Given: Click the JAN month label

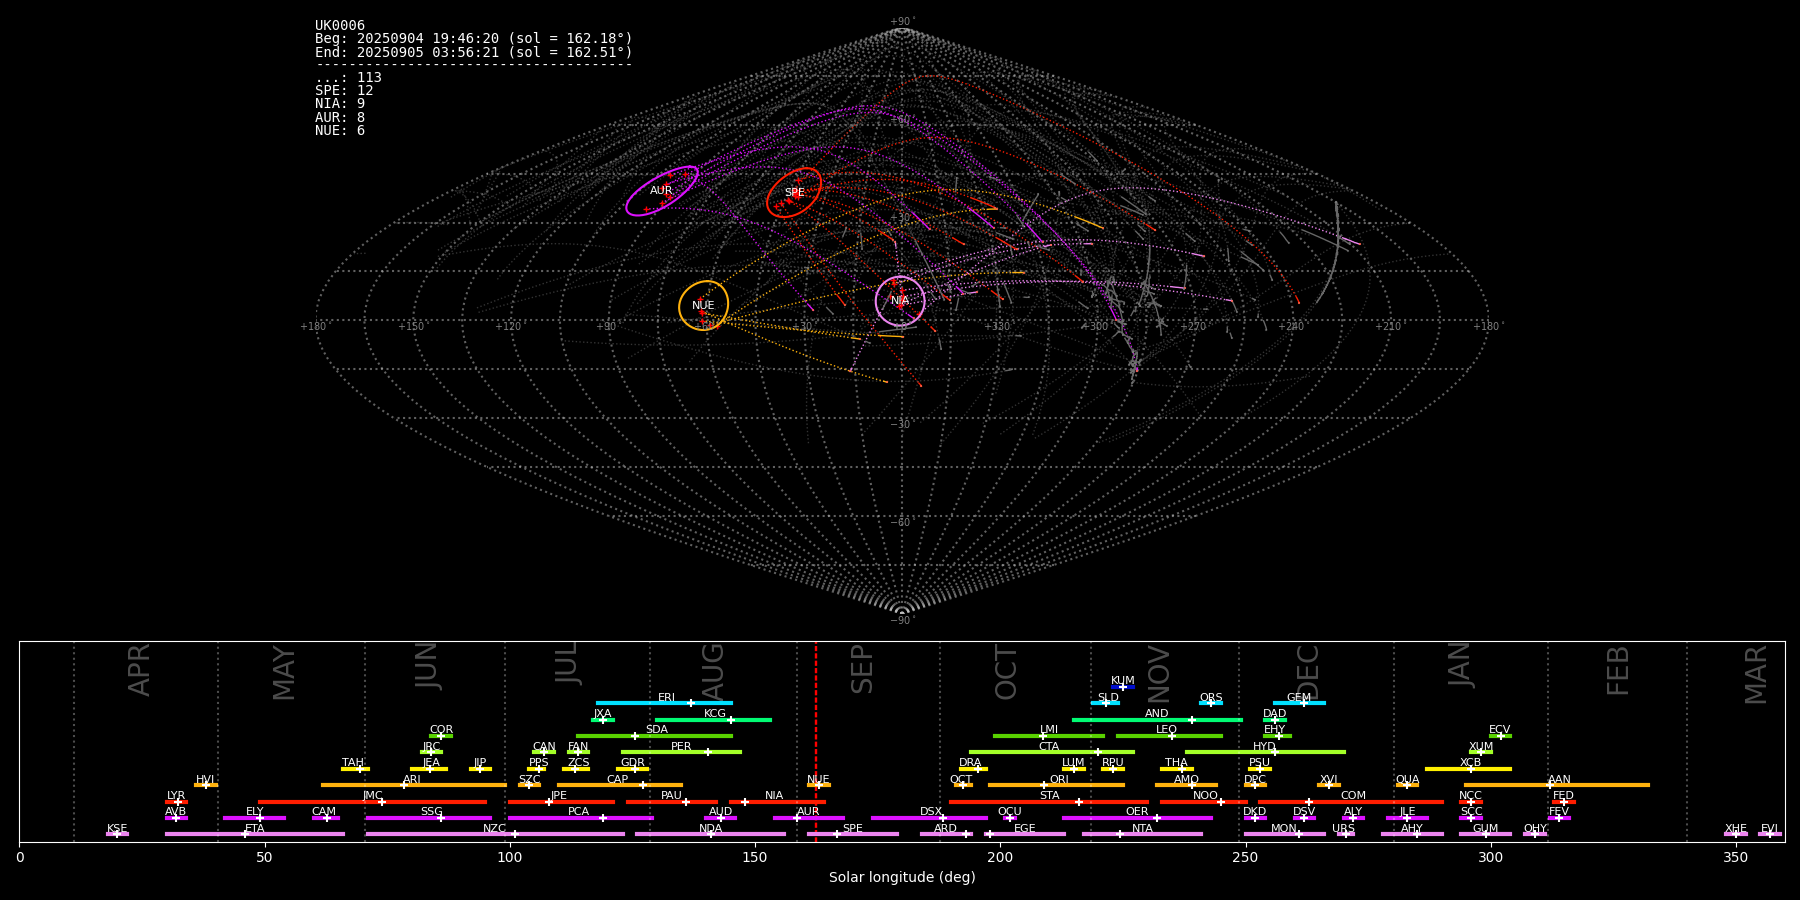Looking at the screenshot, I should (1459, 664).
